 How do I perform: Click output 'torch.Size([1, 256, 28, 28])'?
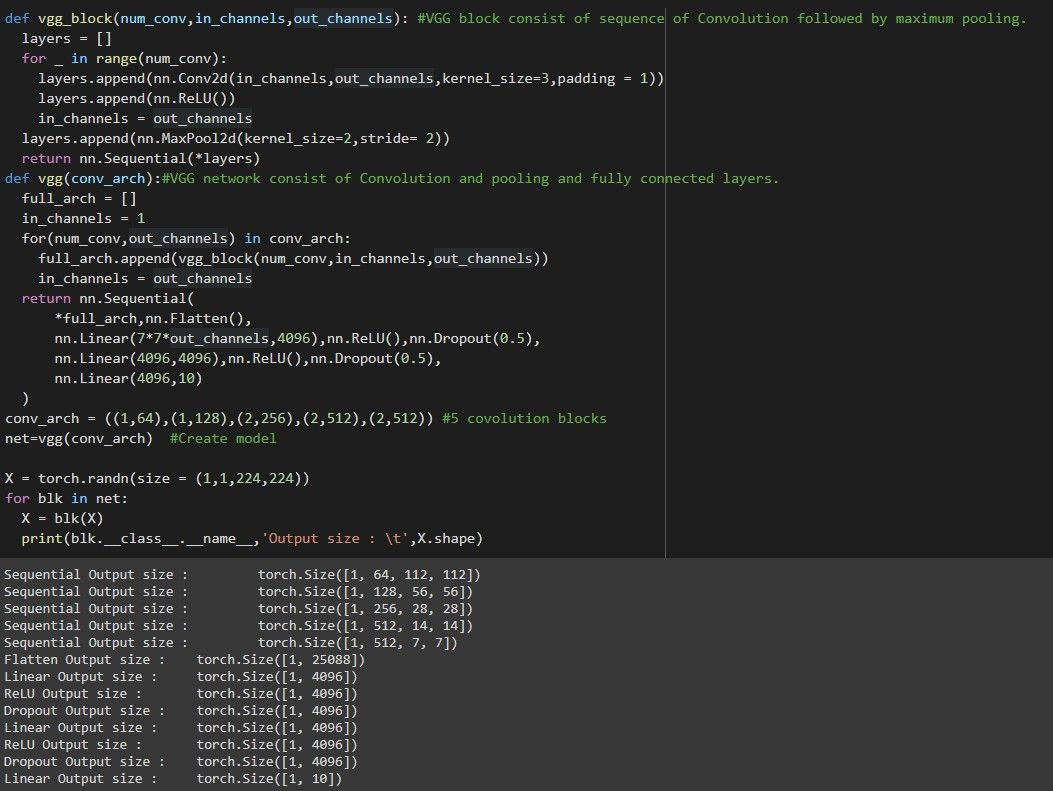tap(365, 608)
